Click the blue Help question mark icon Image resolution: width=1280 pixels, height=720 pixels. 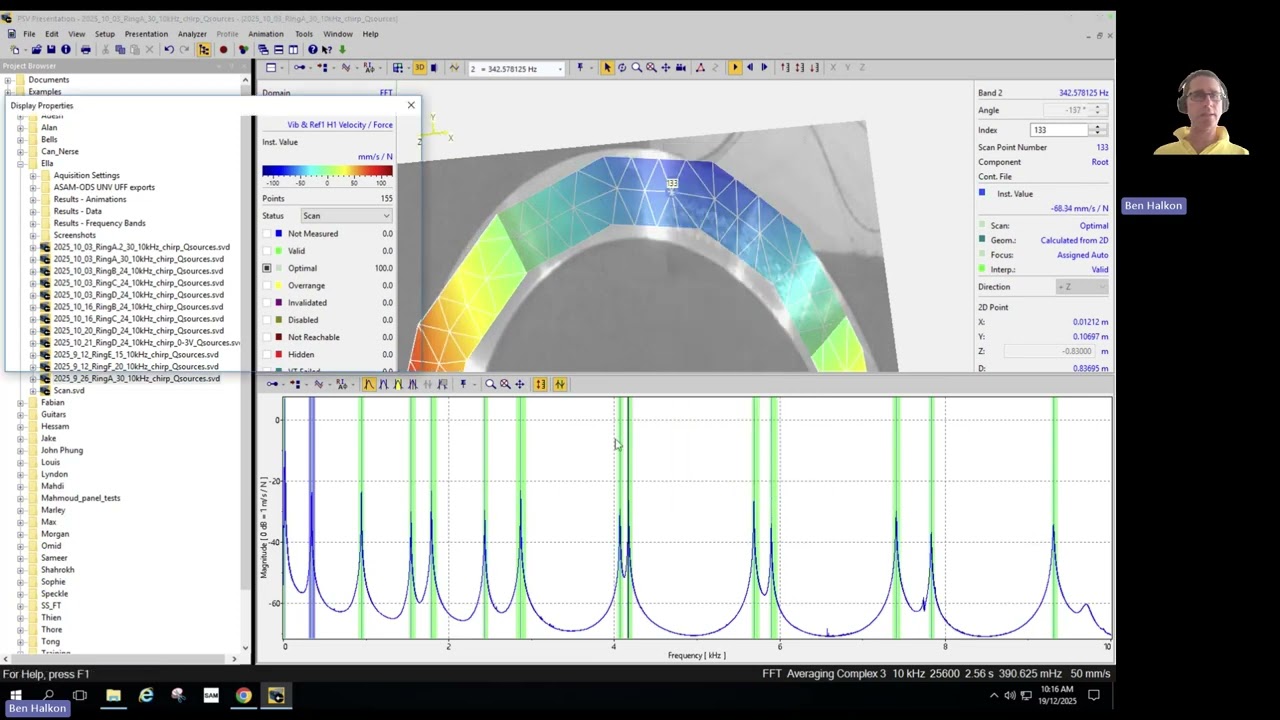click(x=313, y=50)
